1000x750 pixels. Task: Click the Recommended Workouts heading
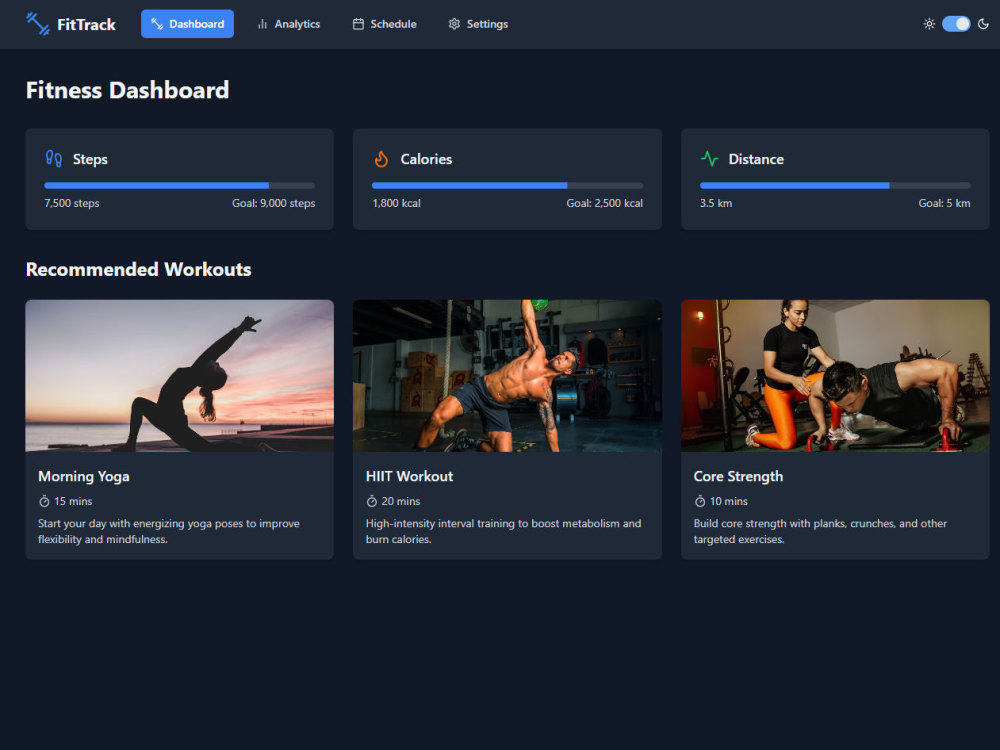click(x=138, y=269)
